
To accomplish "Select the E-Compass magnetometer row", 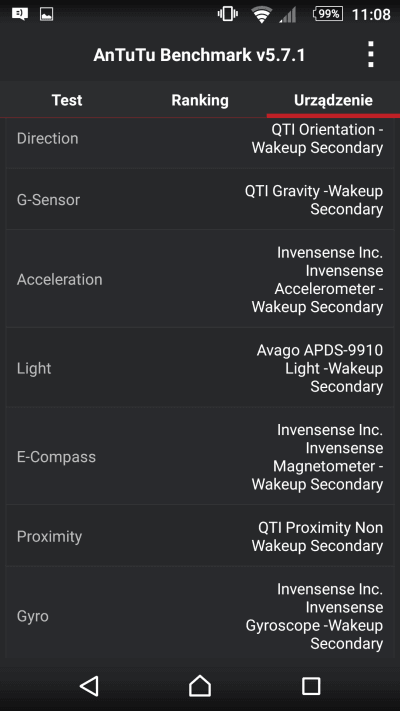I will click(200, 456).
